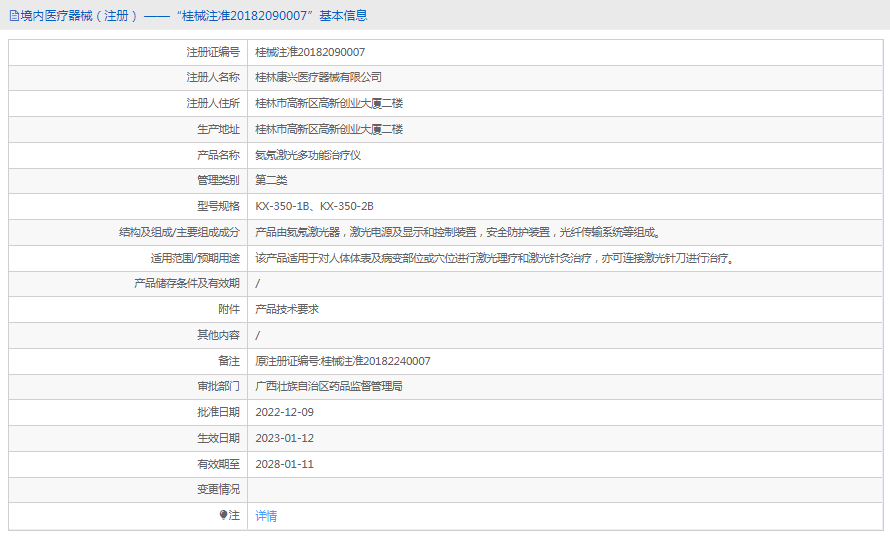This screenshot has height=540, width=890.
Task: Click the lightbulb icon next to 注
Action: pos(223,515)
